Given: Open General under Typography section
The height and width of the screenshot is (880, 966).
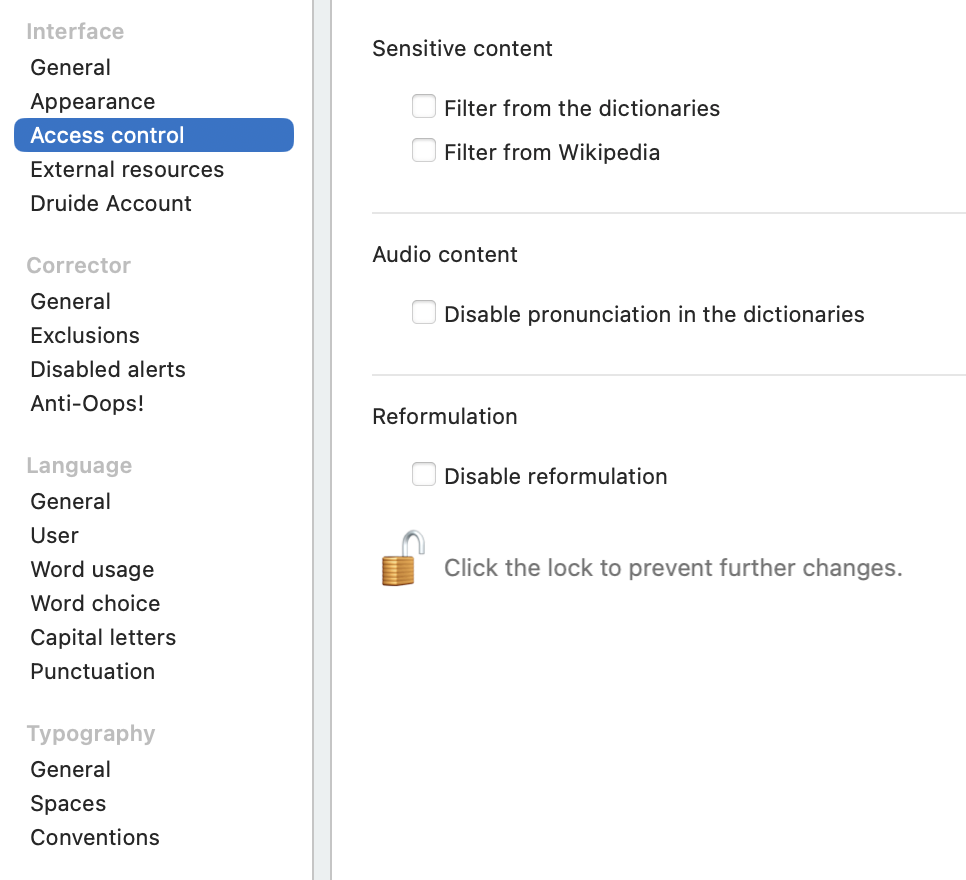Looking at the screenshot, I should point(70,770).
